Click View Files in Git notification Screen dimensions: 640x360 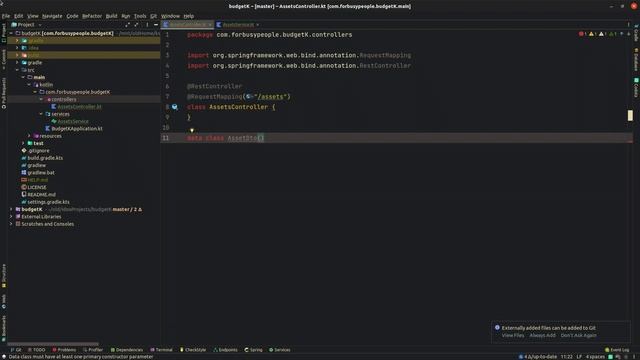pos(513,336)
